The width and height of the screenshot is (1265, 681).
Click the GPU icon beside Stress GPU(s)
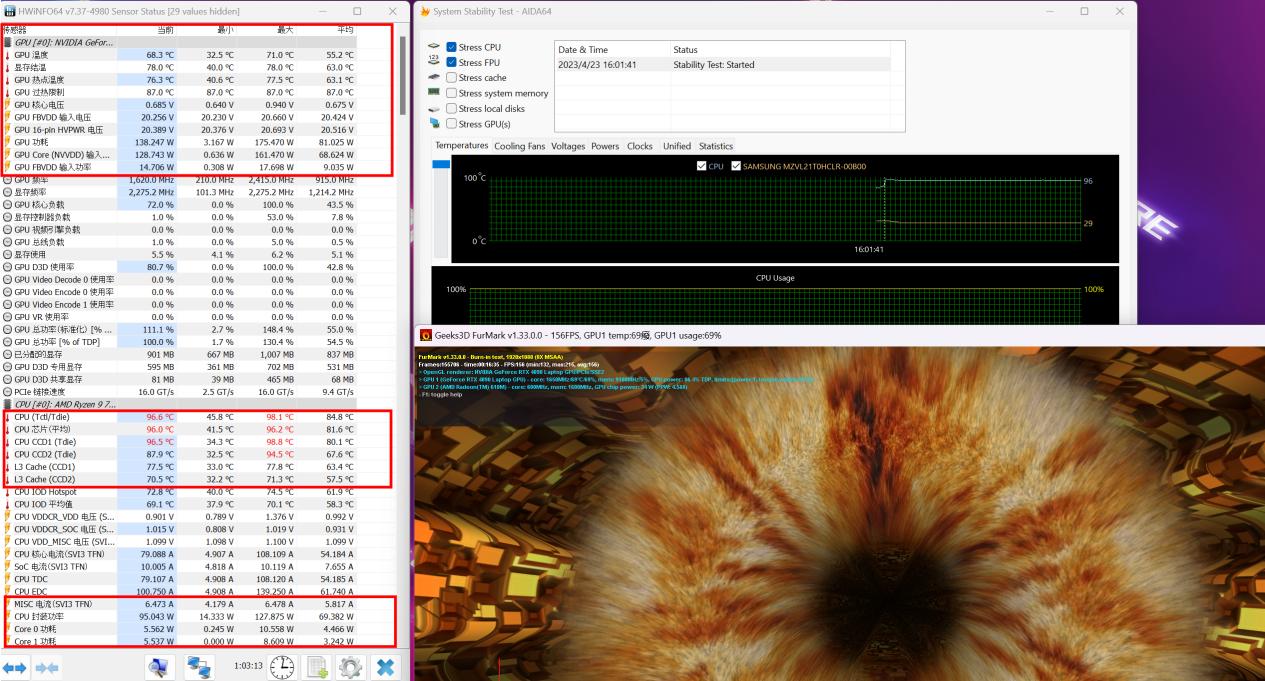434,122
